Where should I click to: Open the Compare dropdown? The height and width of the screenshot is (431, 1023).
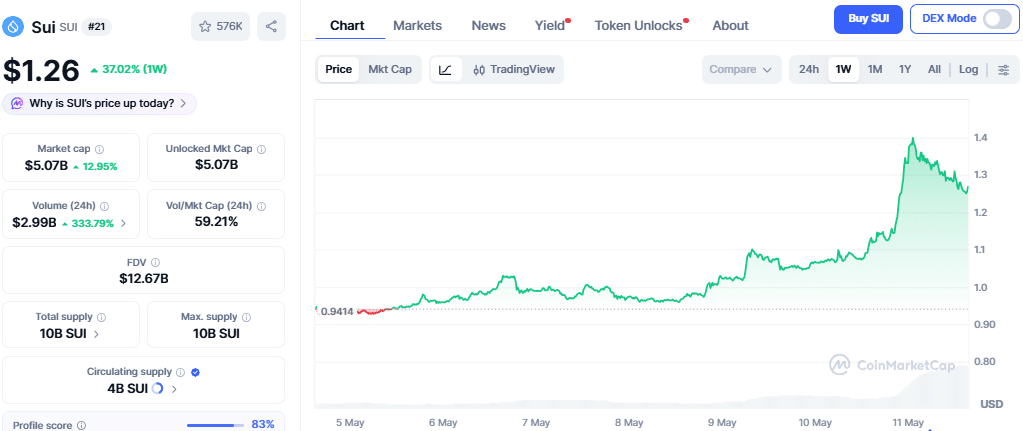(x=742, y=69)
